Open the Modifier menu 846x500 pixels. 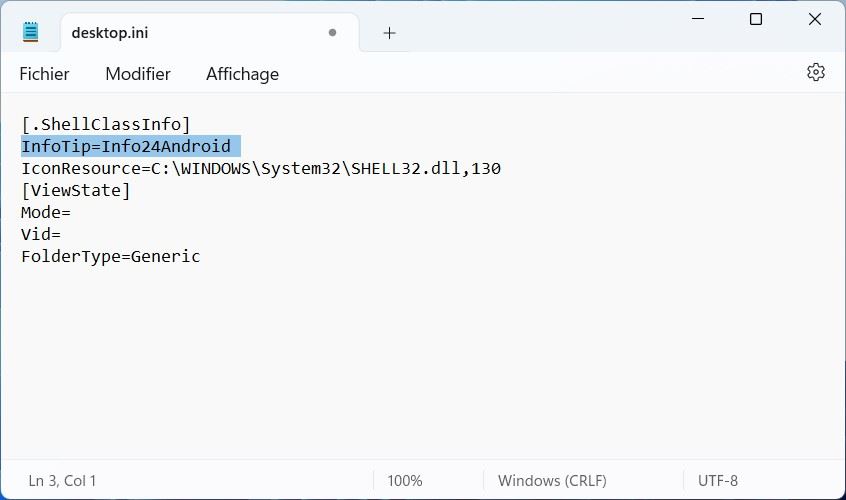point(138,74)
